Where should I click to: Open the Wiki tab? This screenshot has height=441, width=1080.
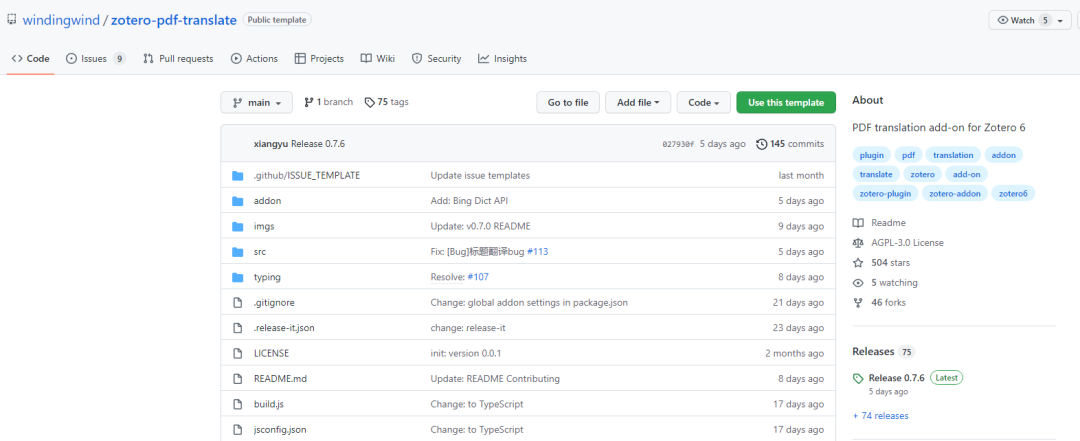(377, 59)
